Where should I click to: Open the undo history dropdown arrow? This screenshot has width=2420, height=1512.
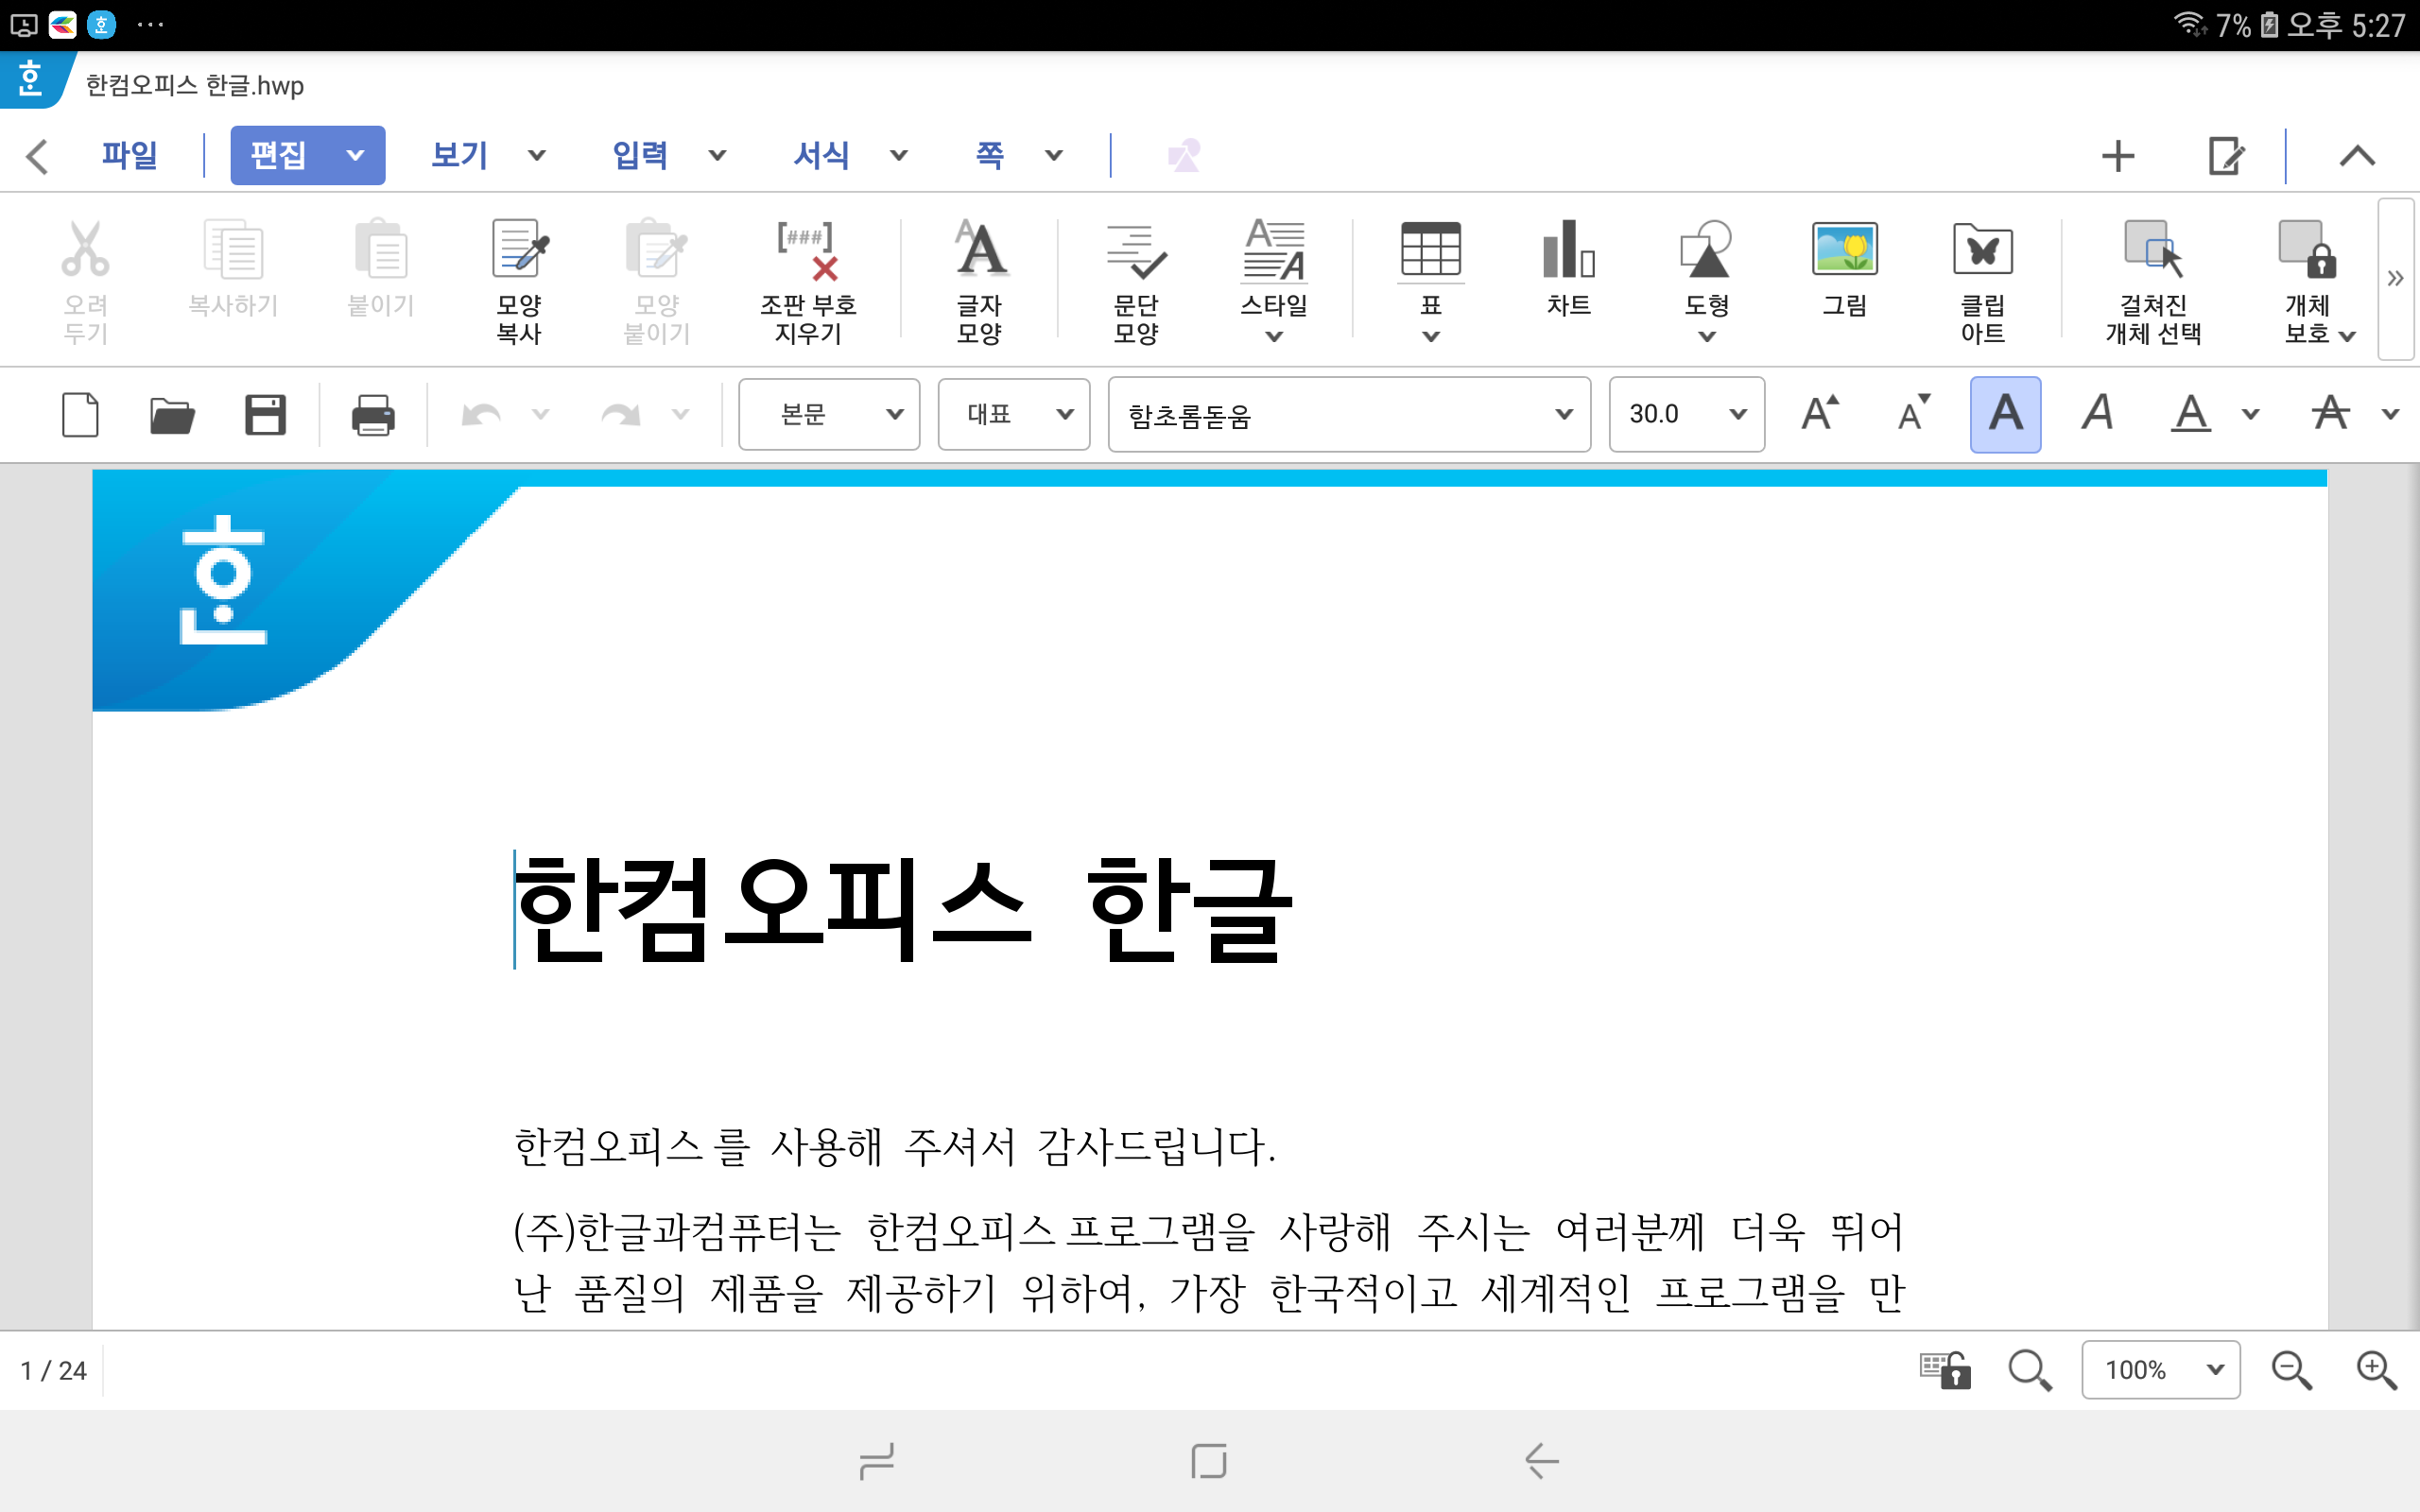click(541, 414)
